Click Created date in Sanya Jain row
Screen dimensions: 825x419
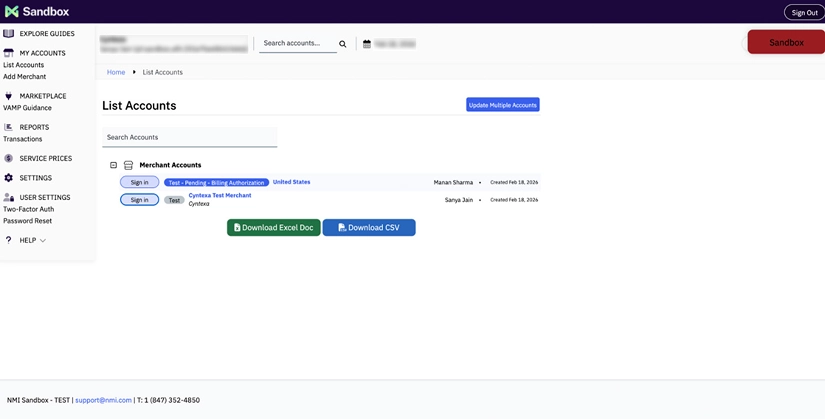pos(514,200)
